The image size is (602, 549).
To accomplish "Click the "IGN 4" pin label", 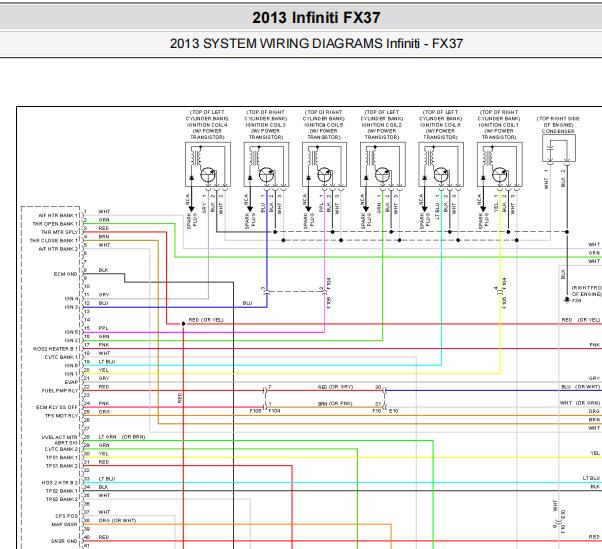I will coord(71,299).
